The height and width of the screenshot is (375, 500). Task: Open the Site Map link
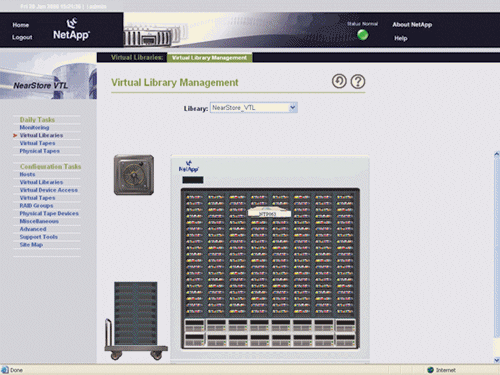click(31, 244)
